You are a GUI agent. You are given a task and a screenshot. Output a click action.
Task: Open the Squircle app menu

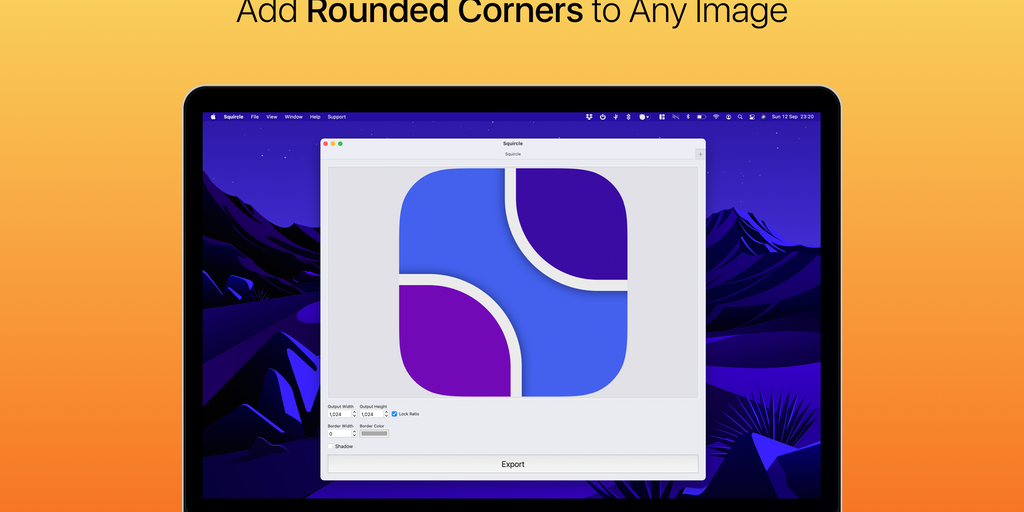click(x=233, y=117)
